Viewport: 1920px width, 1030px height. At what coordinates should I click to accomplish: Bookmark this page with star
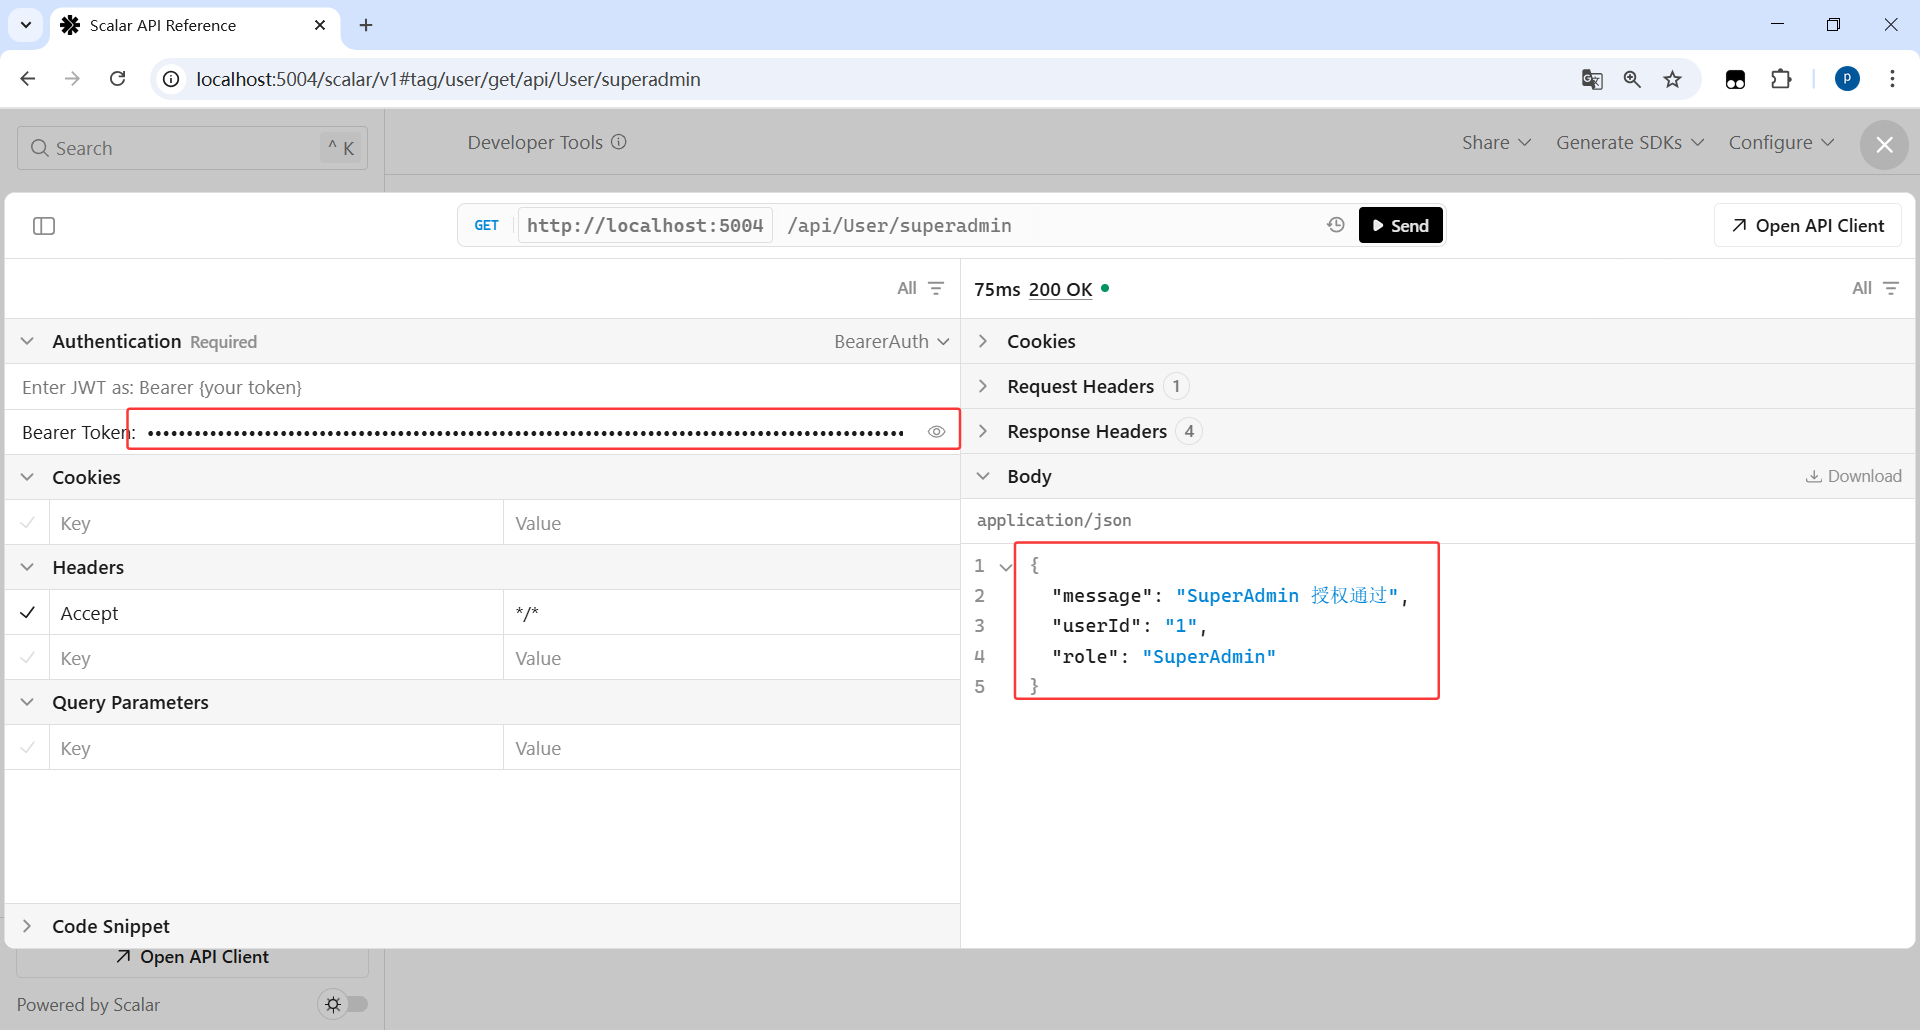coord(1673,79)
